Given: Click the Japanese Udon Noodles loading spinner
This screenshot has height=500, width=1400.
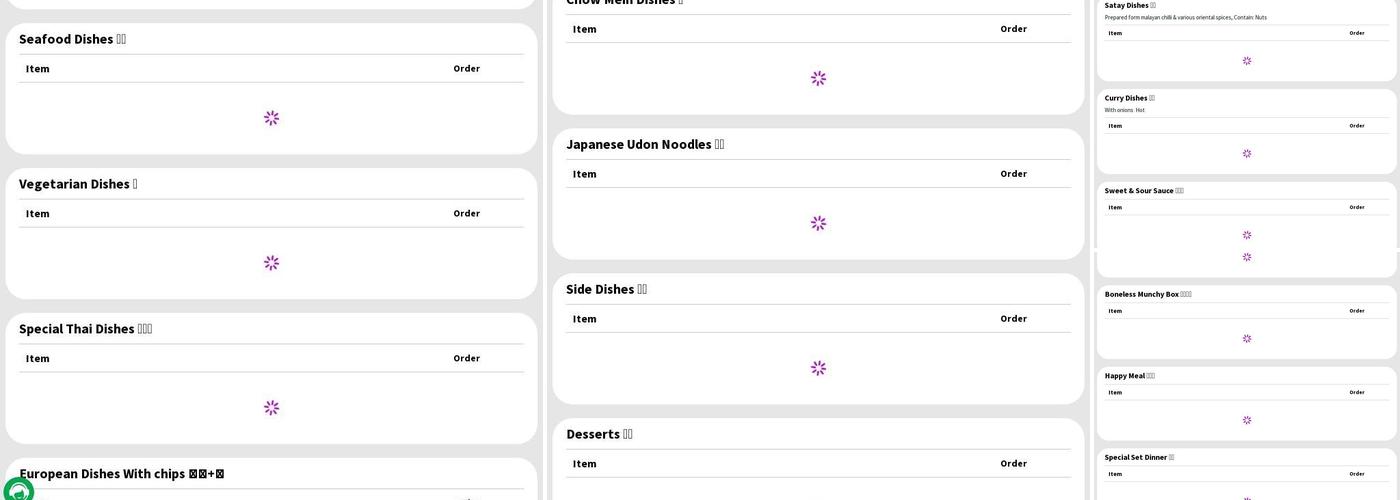Looking at the screenshot, I should [818, 223].
